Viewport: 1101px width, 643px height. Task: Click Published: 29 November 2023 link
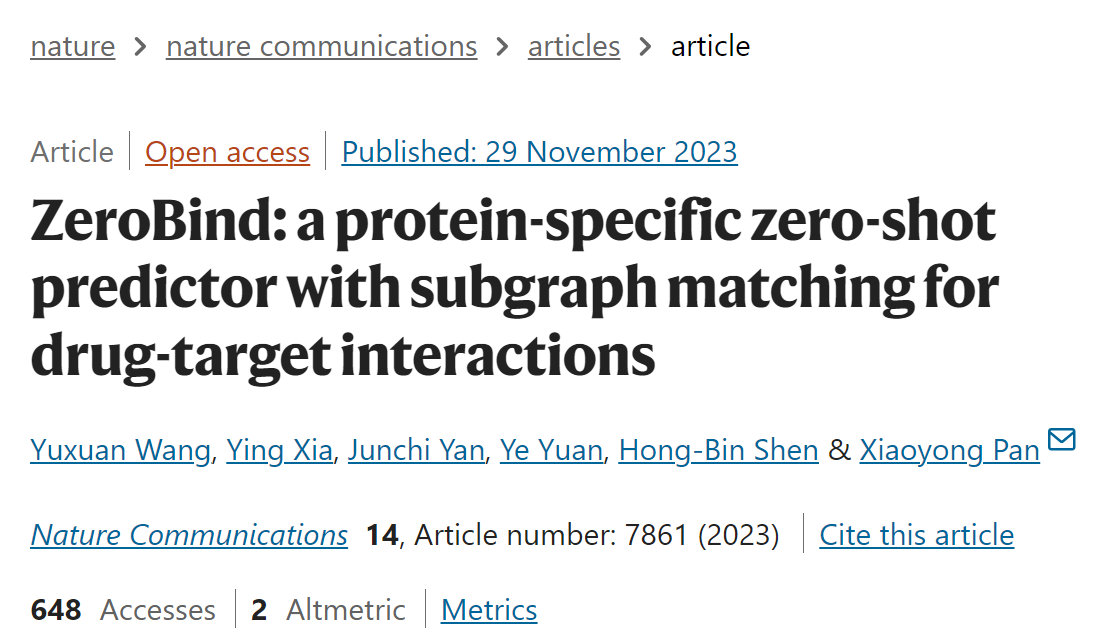click(539, 152)
